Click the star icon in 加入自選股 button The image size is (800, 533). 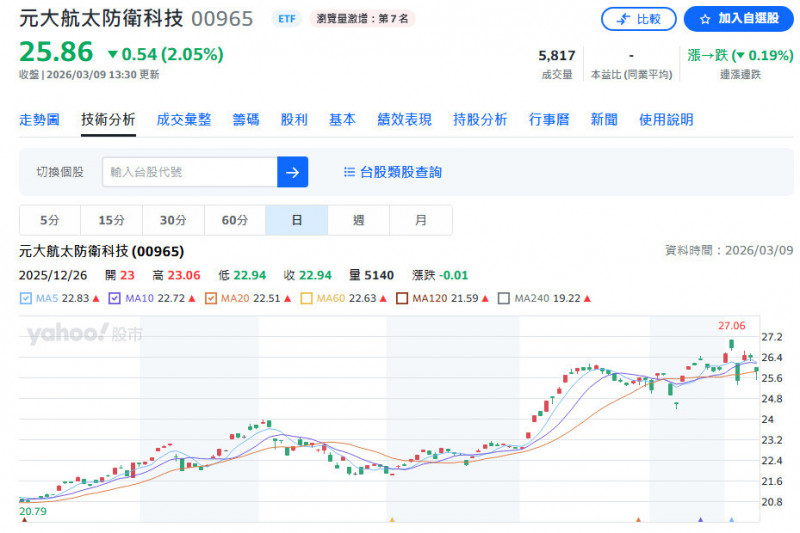(x=705, y=19)
